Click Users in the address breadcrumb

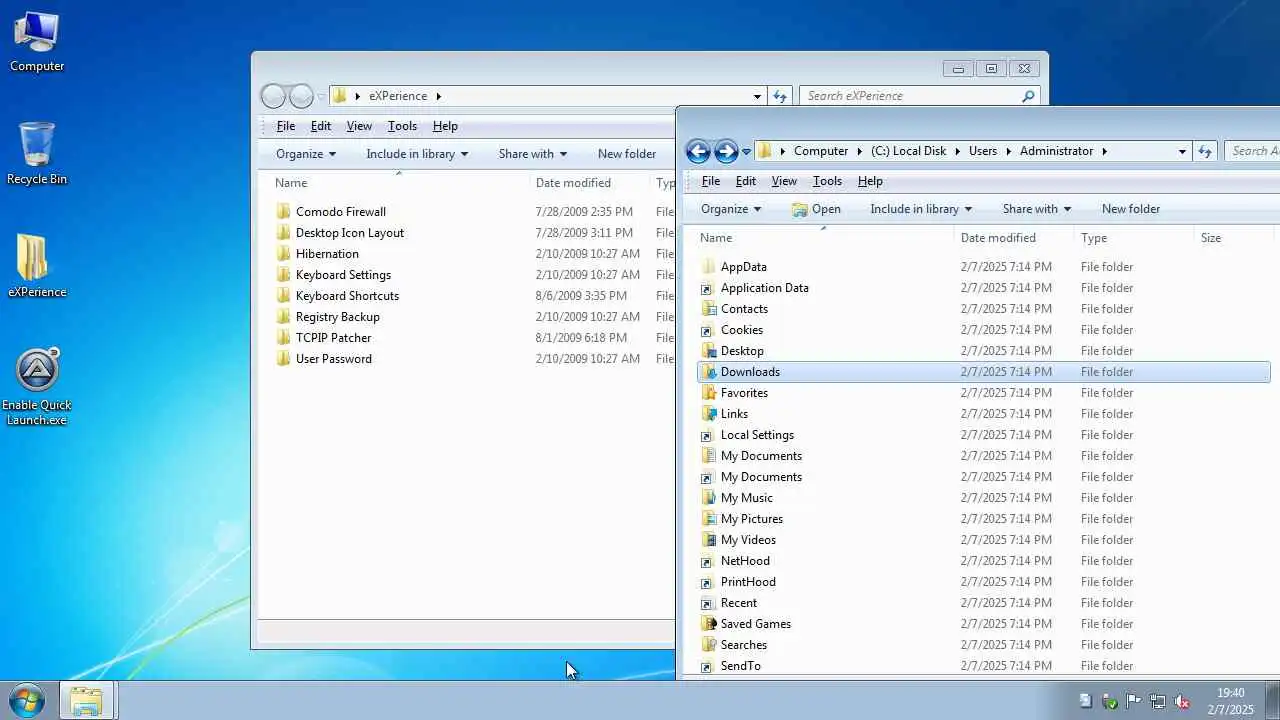(x=983, y=151)
